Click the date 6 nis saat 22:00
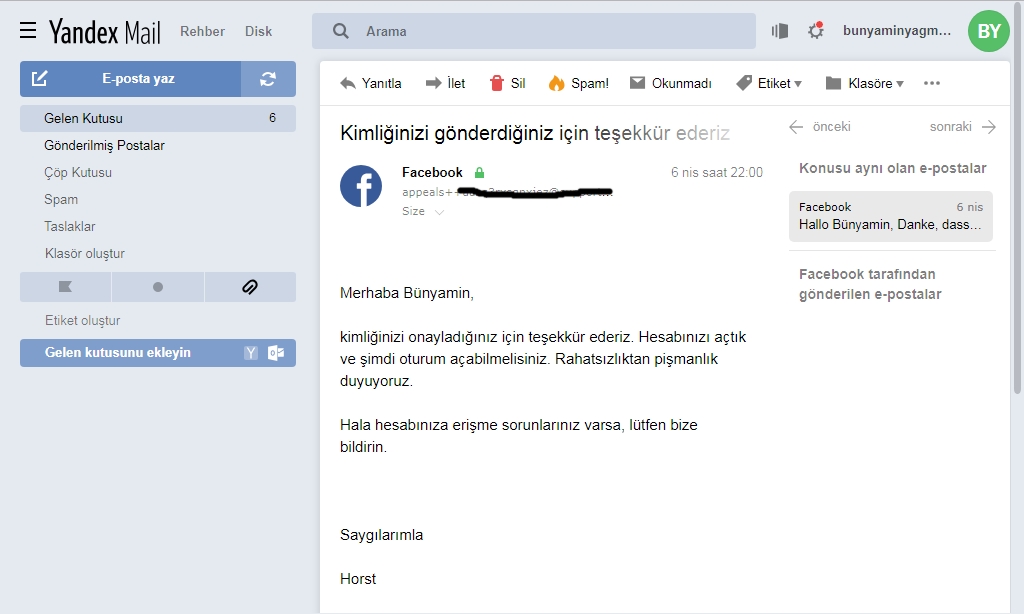The image size is (1024, 614). (x=717, y=172)
